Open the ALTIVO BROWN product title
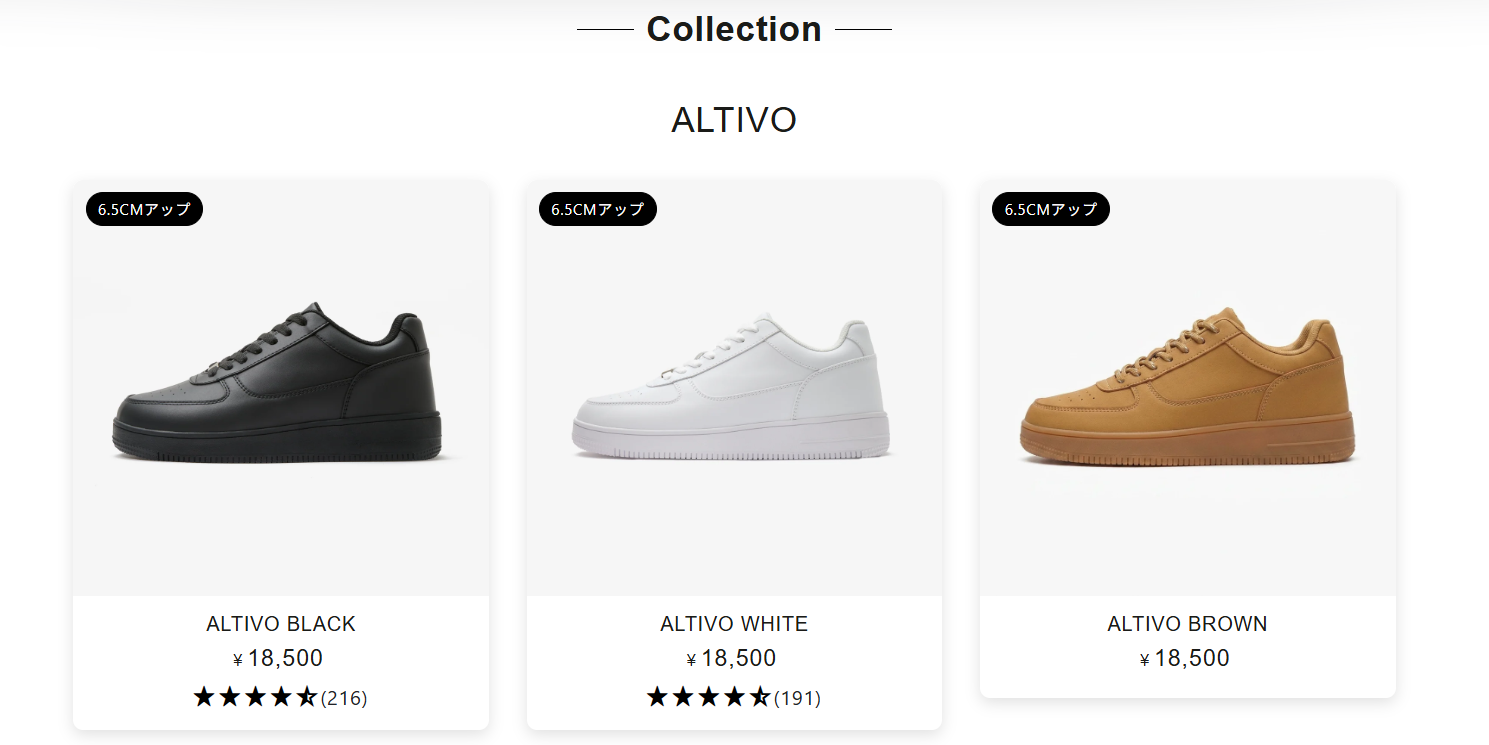Viewport: 1489px width, 745px height. [x=1187, y=624]
